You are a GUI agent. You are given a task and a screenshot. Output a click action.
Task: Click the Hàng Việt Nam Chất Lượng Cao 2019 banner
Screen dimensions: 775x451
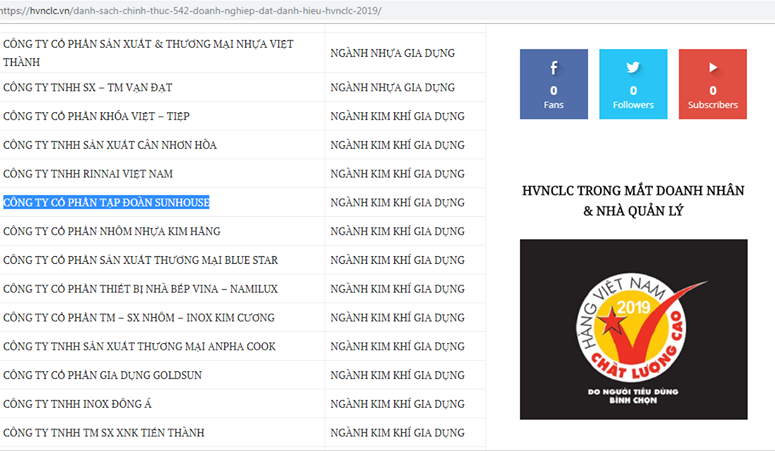click(634, 329)
